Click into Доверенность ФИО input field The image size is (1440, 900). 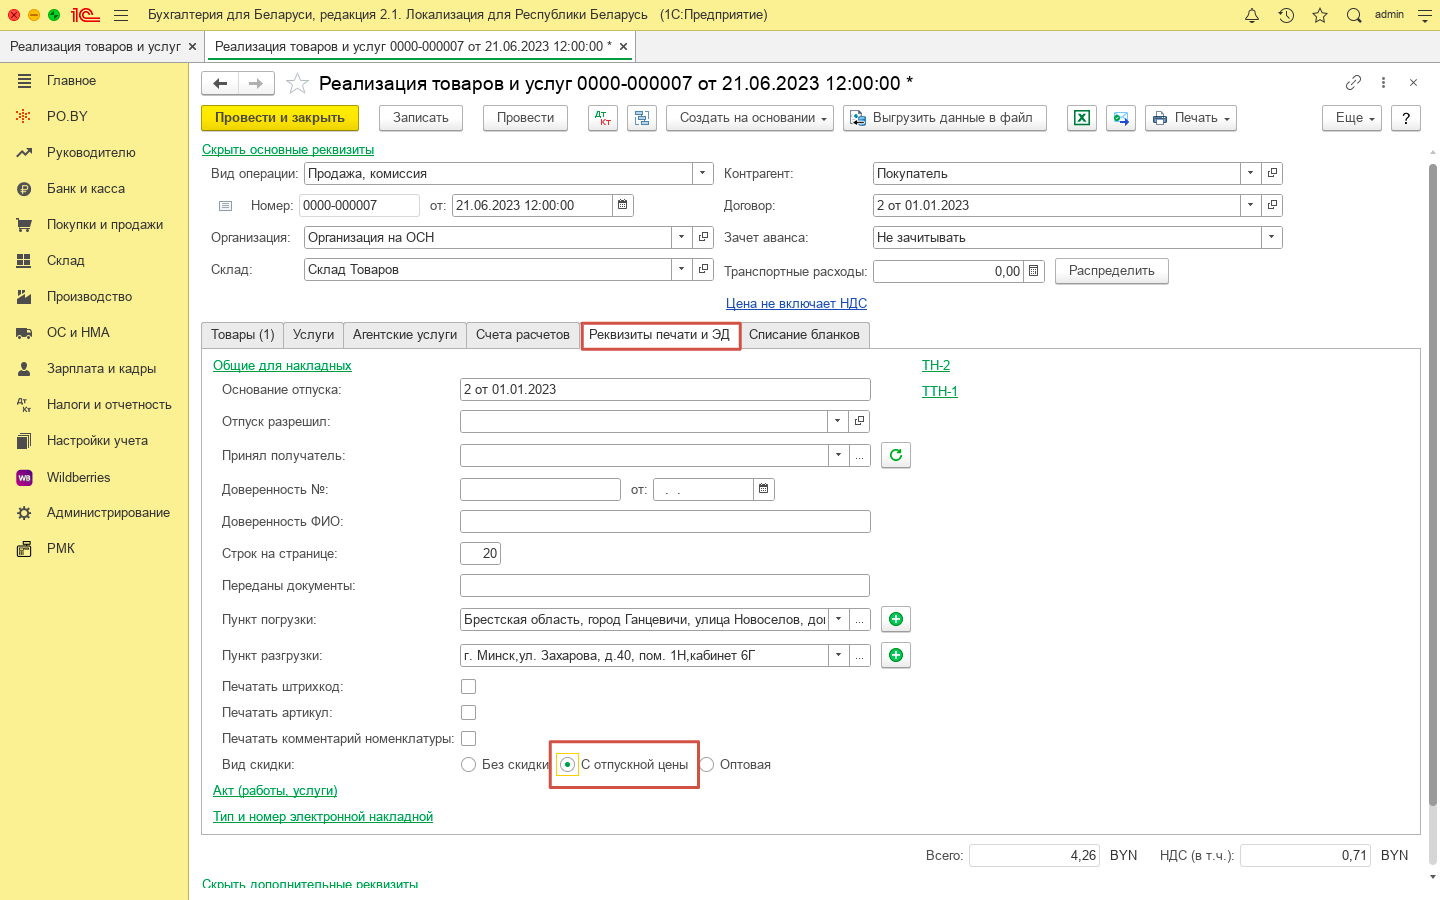665,521
